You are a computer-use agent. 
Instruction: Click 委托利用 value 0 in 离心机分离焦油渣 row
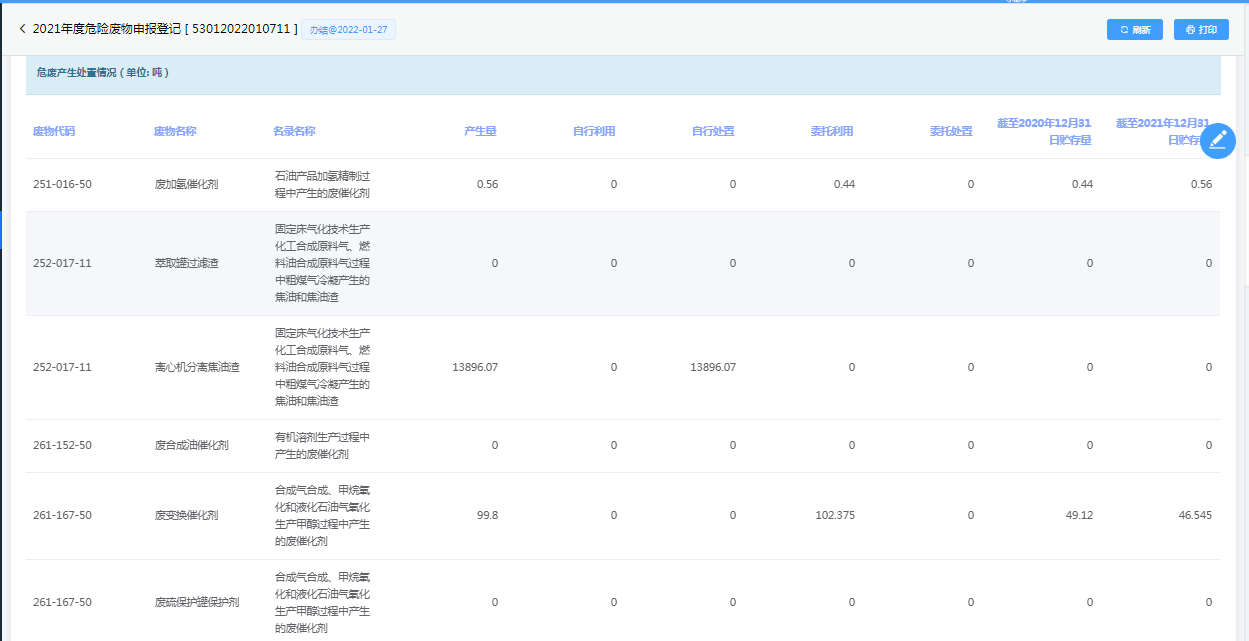tap(852, 367)
